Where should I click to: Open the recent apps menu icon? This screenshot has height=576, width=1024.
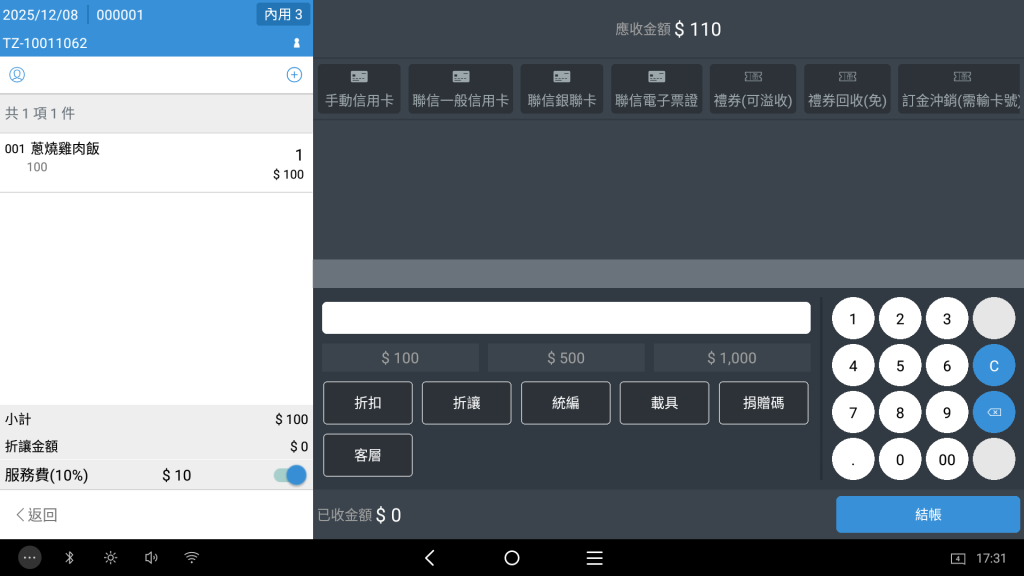pyautogui.click(x=594, y=558)
